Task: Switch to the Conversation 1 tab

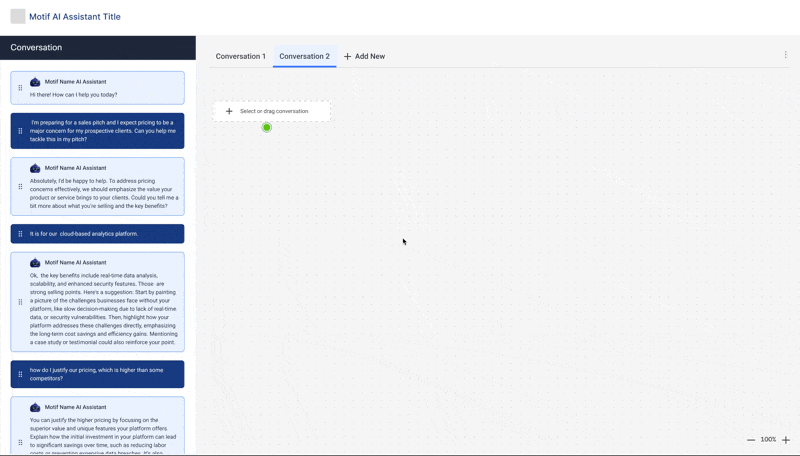Action: (241, 56)
